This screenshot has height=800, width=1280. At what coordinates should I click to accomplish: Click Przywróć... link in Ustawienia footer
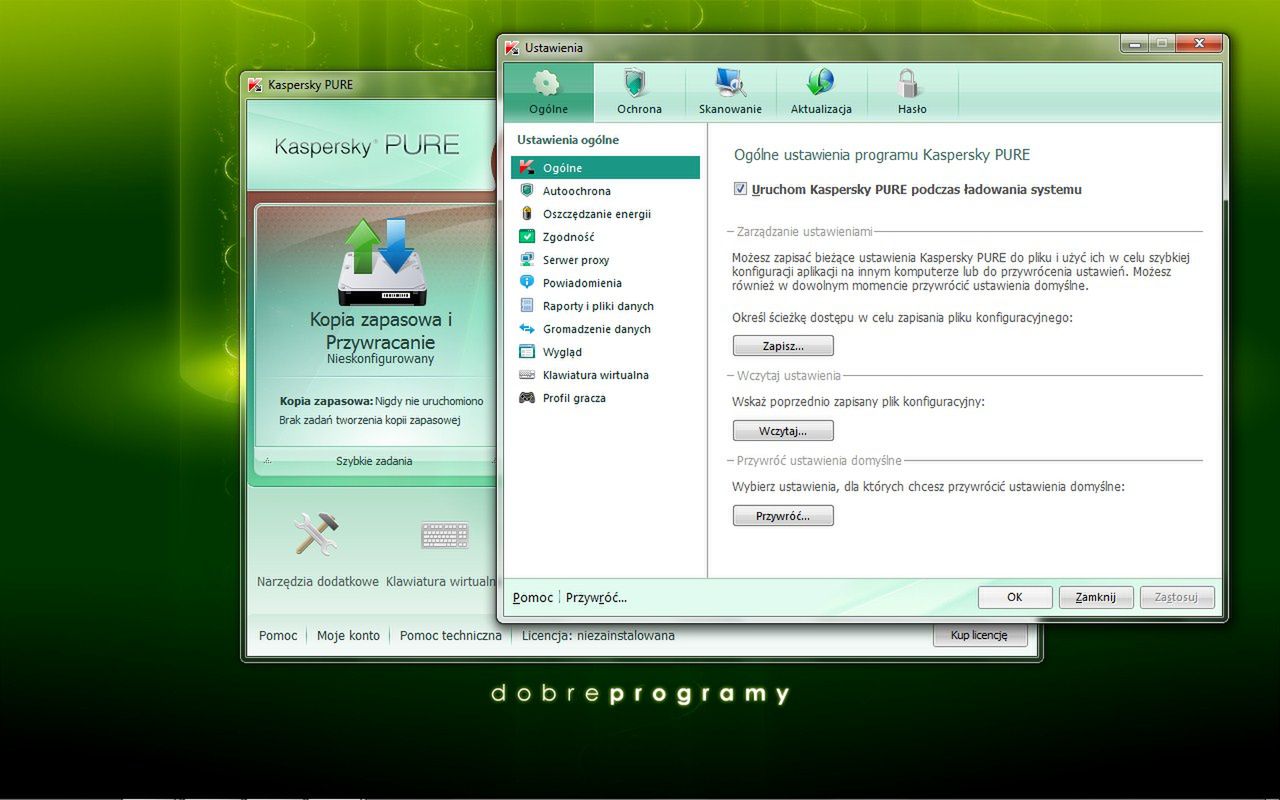click(x=596, y=597)
